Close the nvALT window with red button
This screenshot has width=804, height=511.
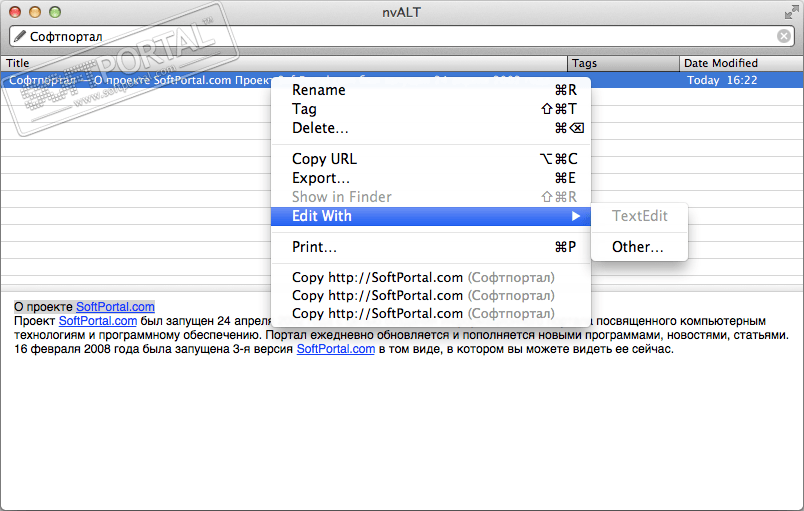point(15,12)
